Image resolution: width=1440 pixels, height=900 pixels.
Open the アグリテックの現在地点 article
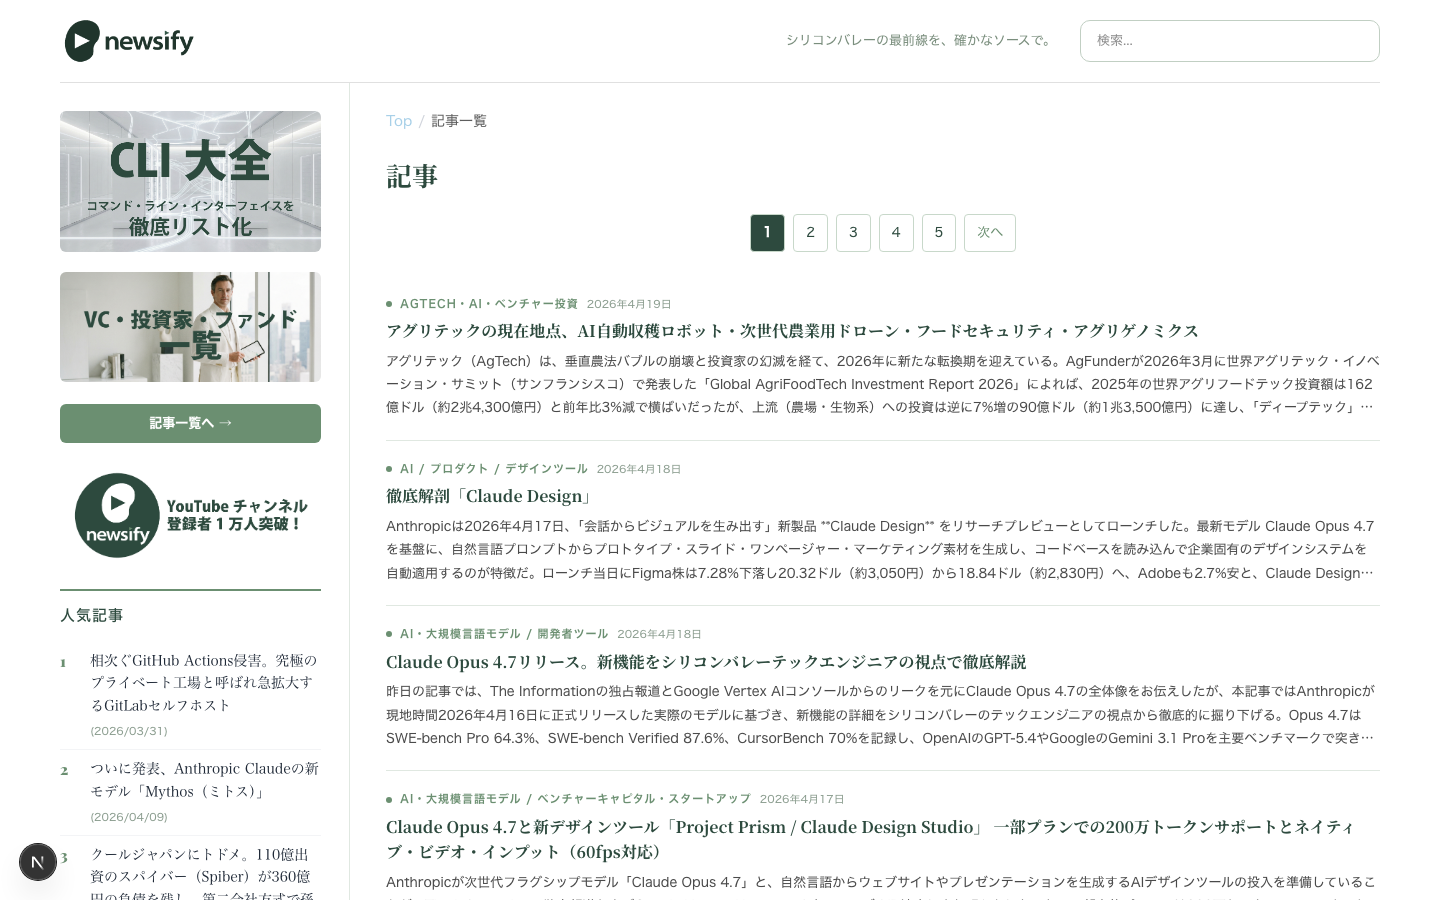pyautogui.click(x=792, y=331)
